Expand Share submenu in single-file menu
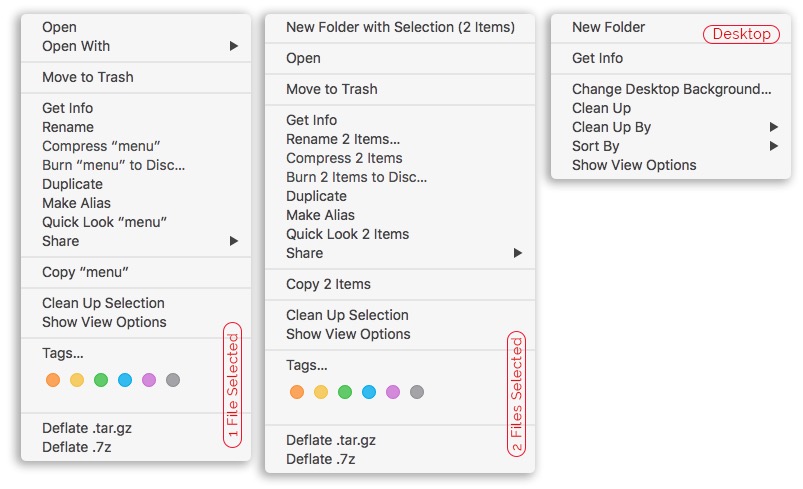The image size is (803, 489). coord(234,241)
